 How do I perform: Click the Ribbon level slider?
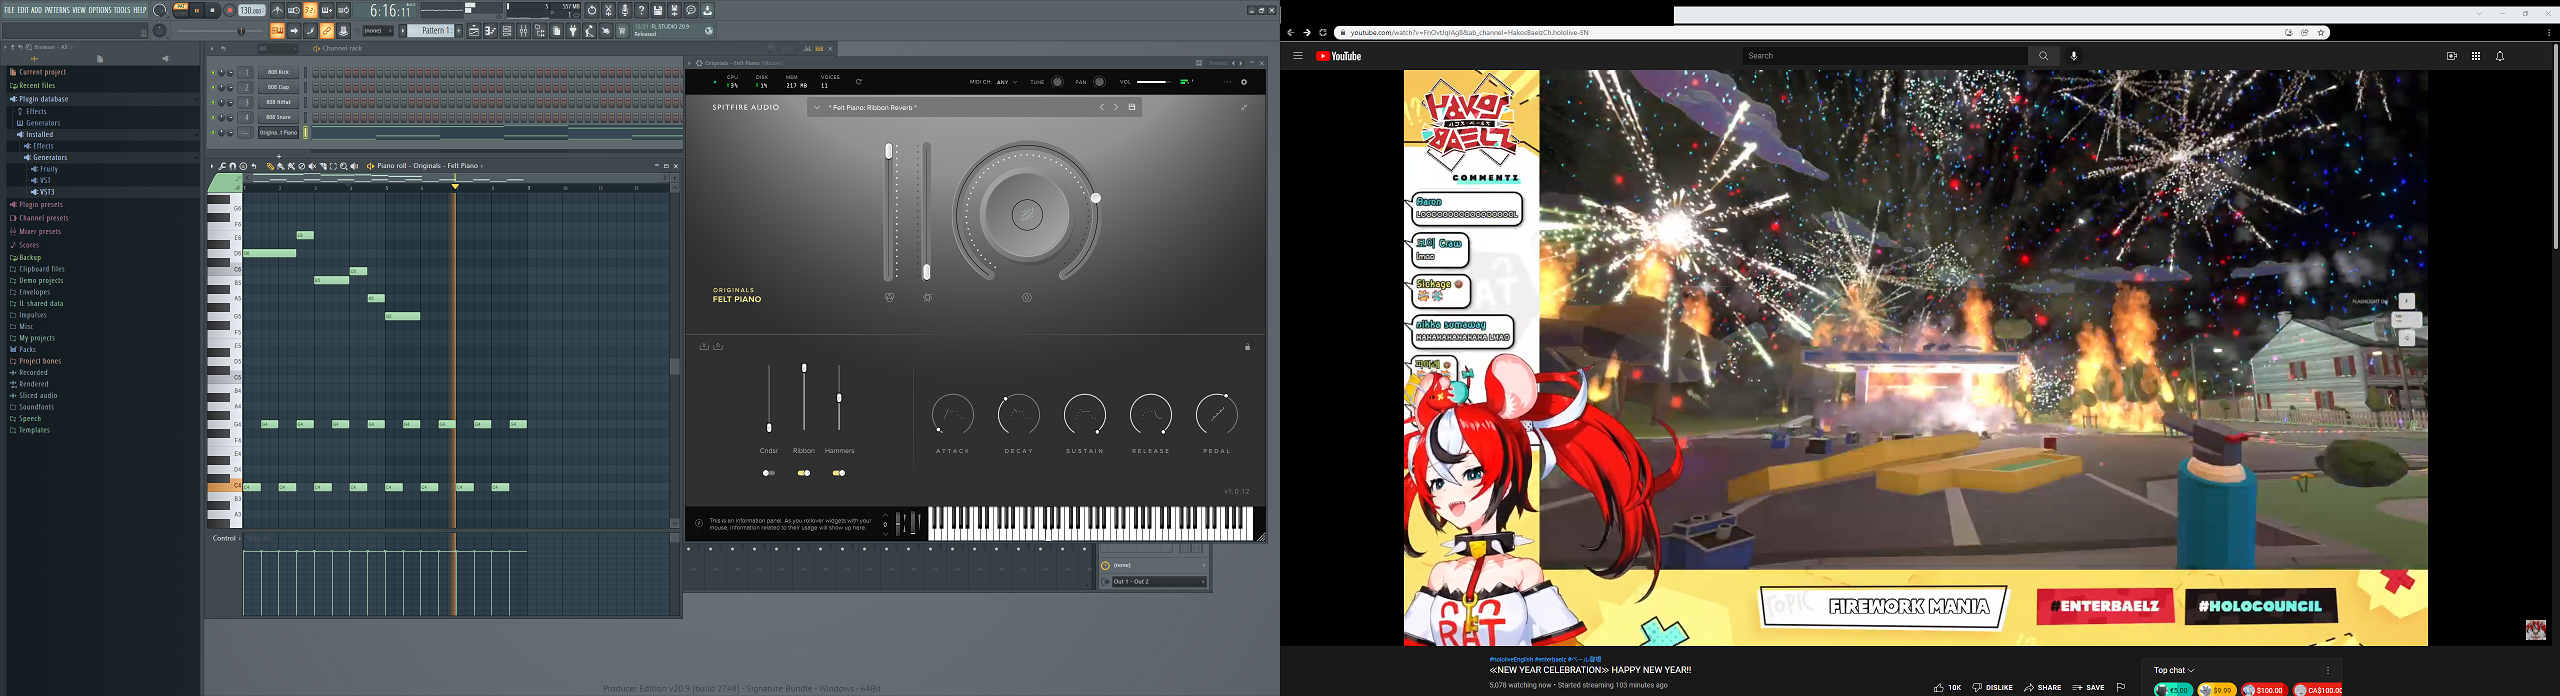coord(804,397)
